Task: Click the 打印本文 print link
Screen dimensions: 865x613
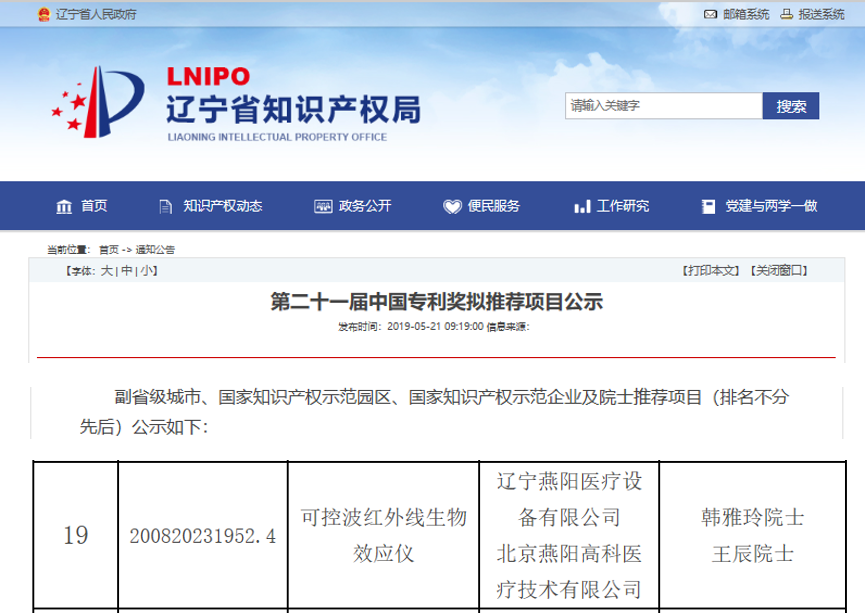Action: tap(711, 270)
